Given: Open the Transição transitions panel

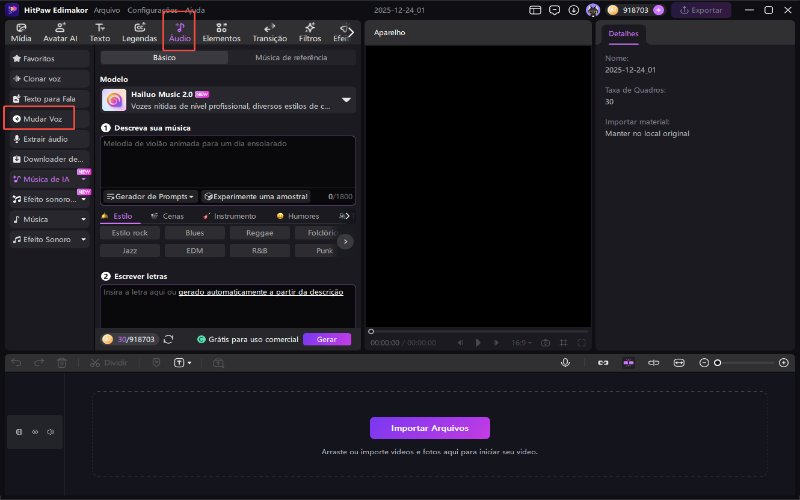Looking at the screenshot, I should click(x=270, y=32).
